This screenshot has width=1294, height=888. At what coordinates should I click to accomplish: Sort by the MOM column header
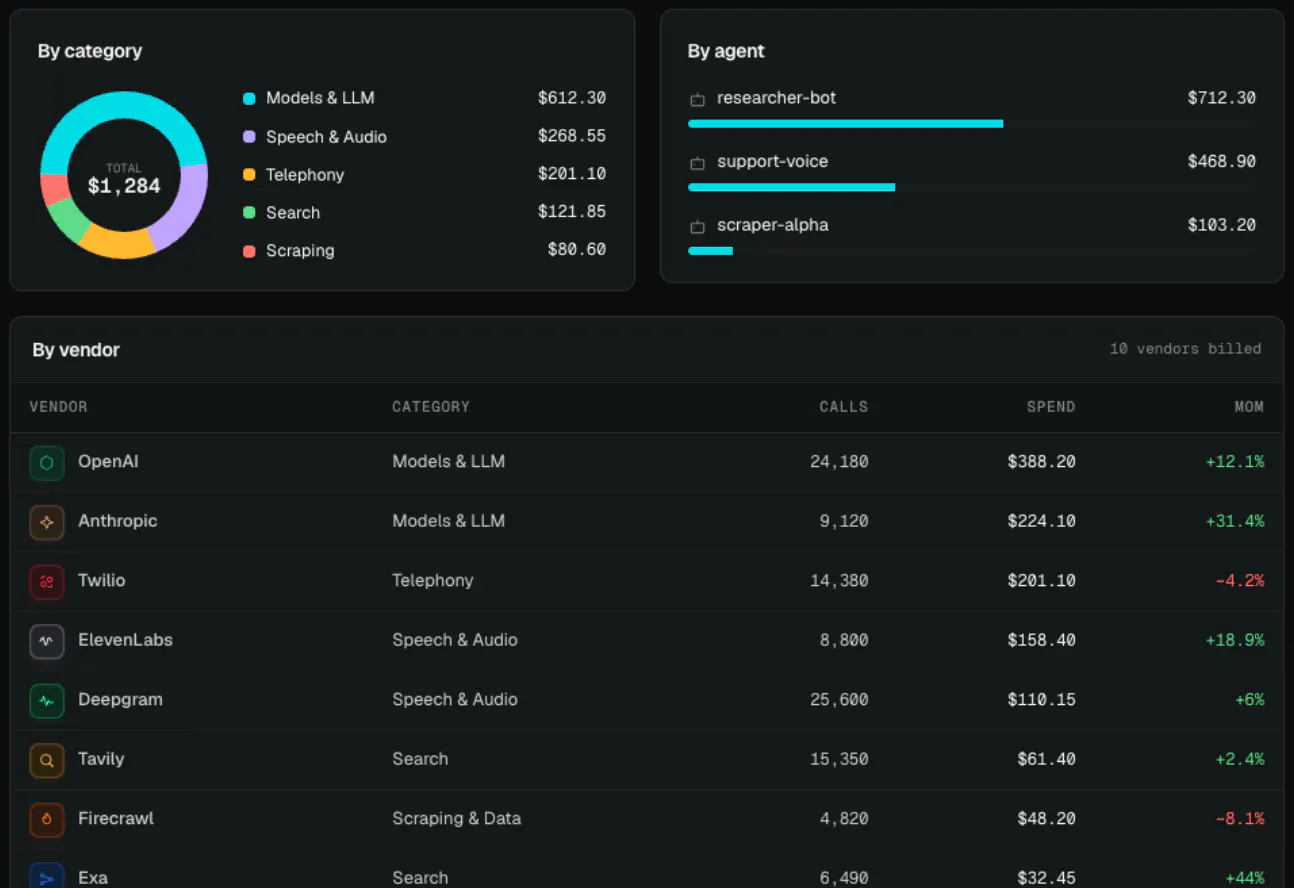1249,407
